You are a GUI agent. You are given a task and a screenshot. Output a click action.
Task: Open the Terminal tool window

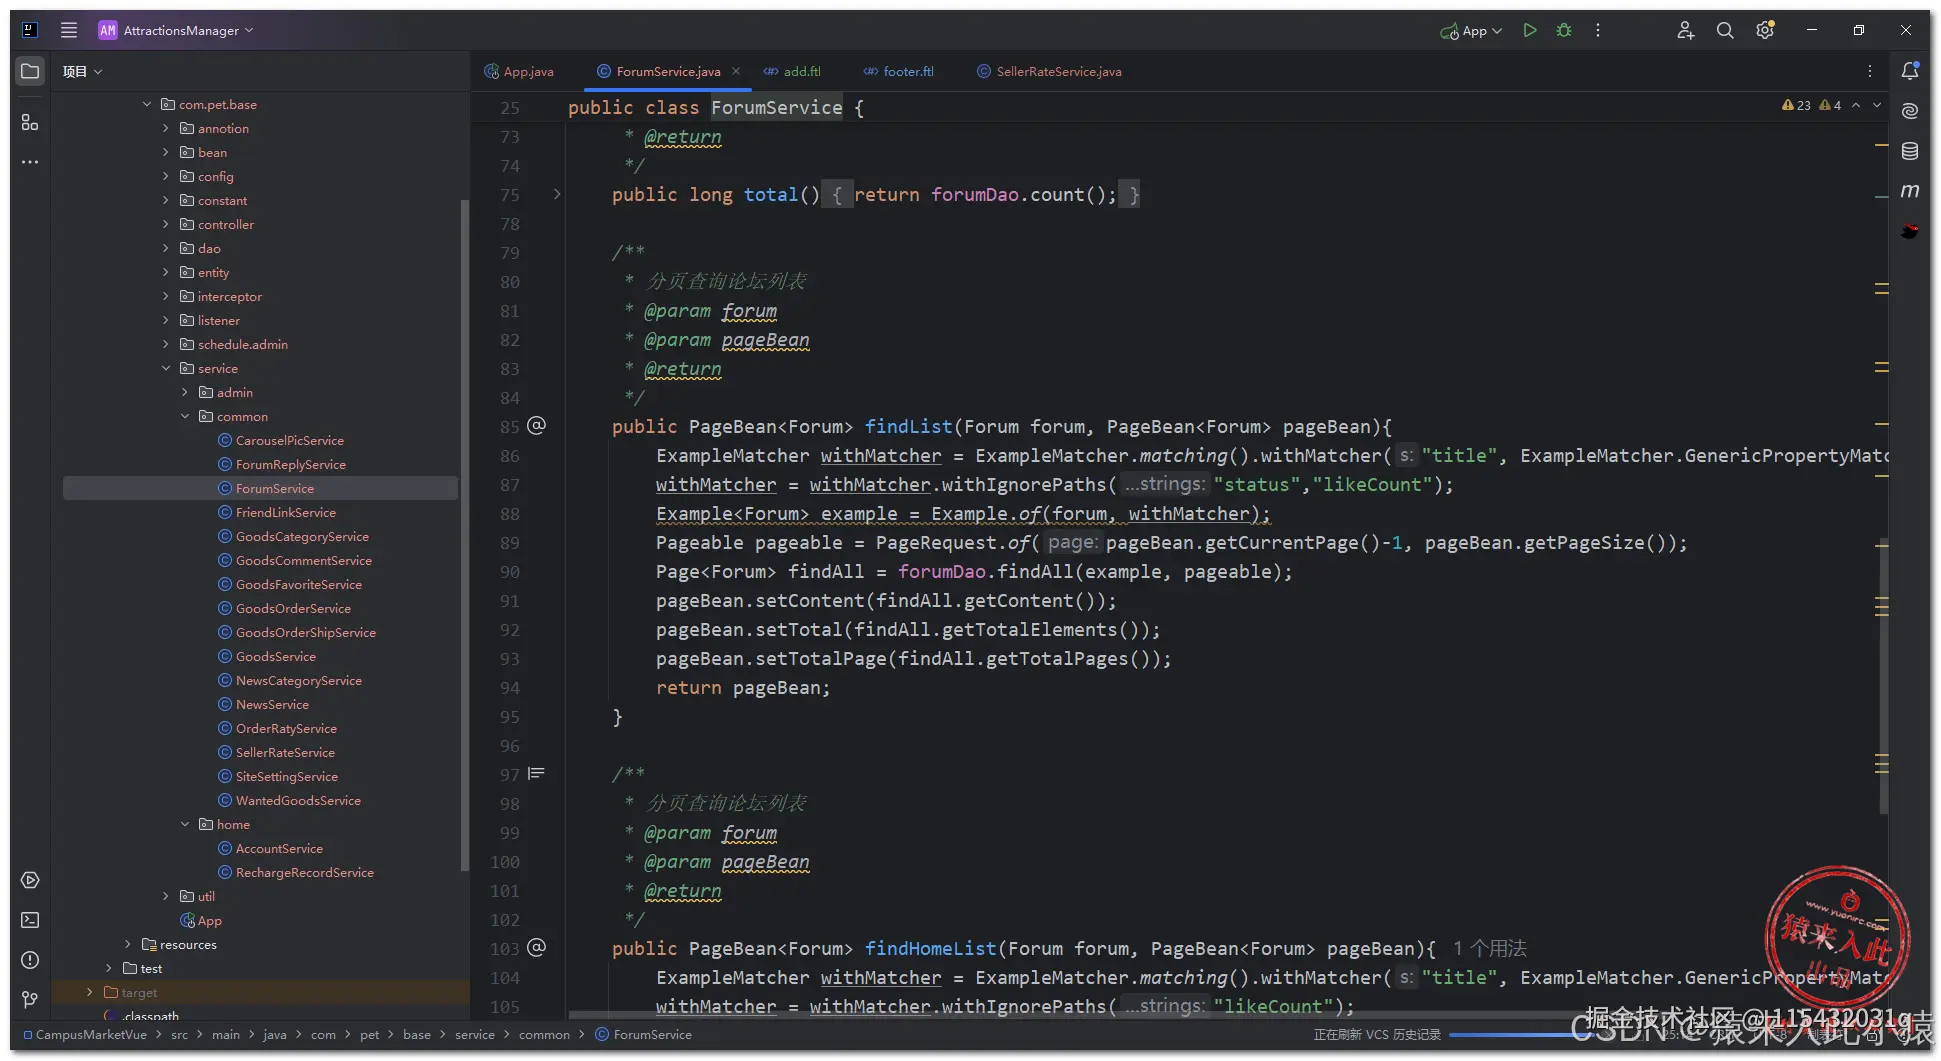click(30, 920)
